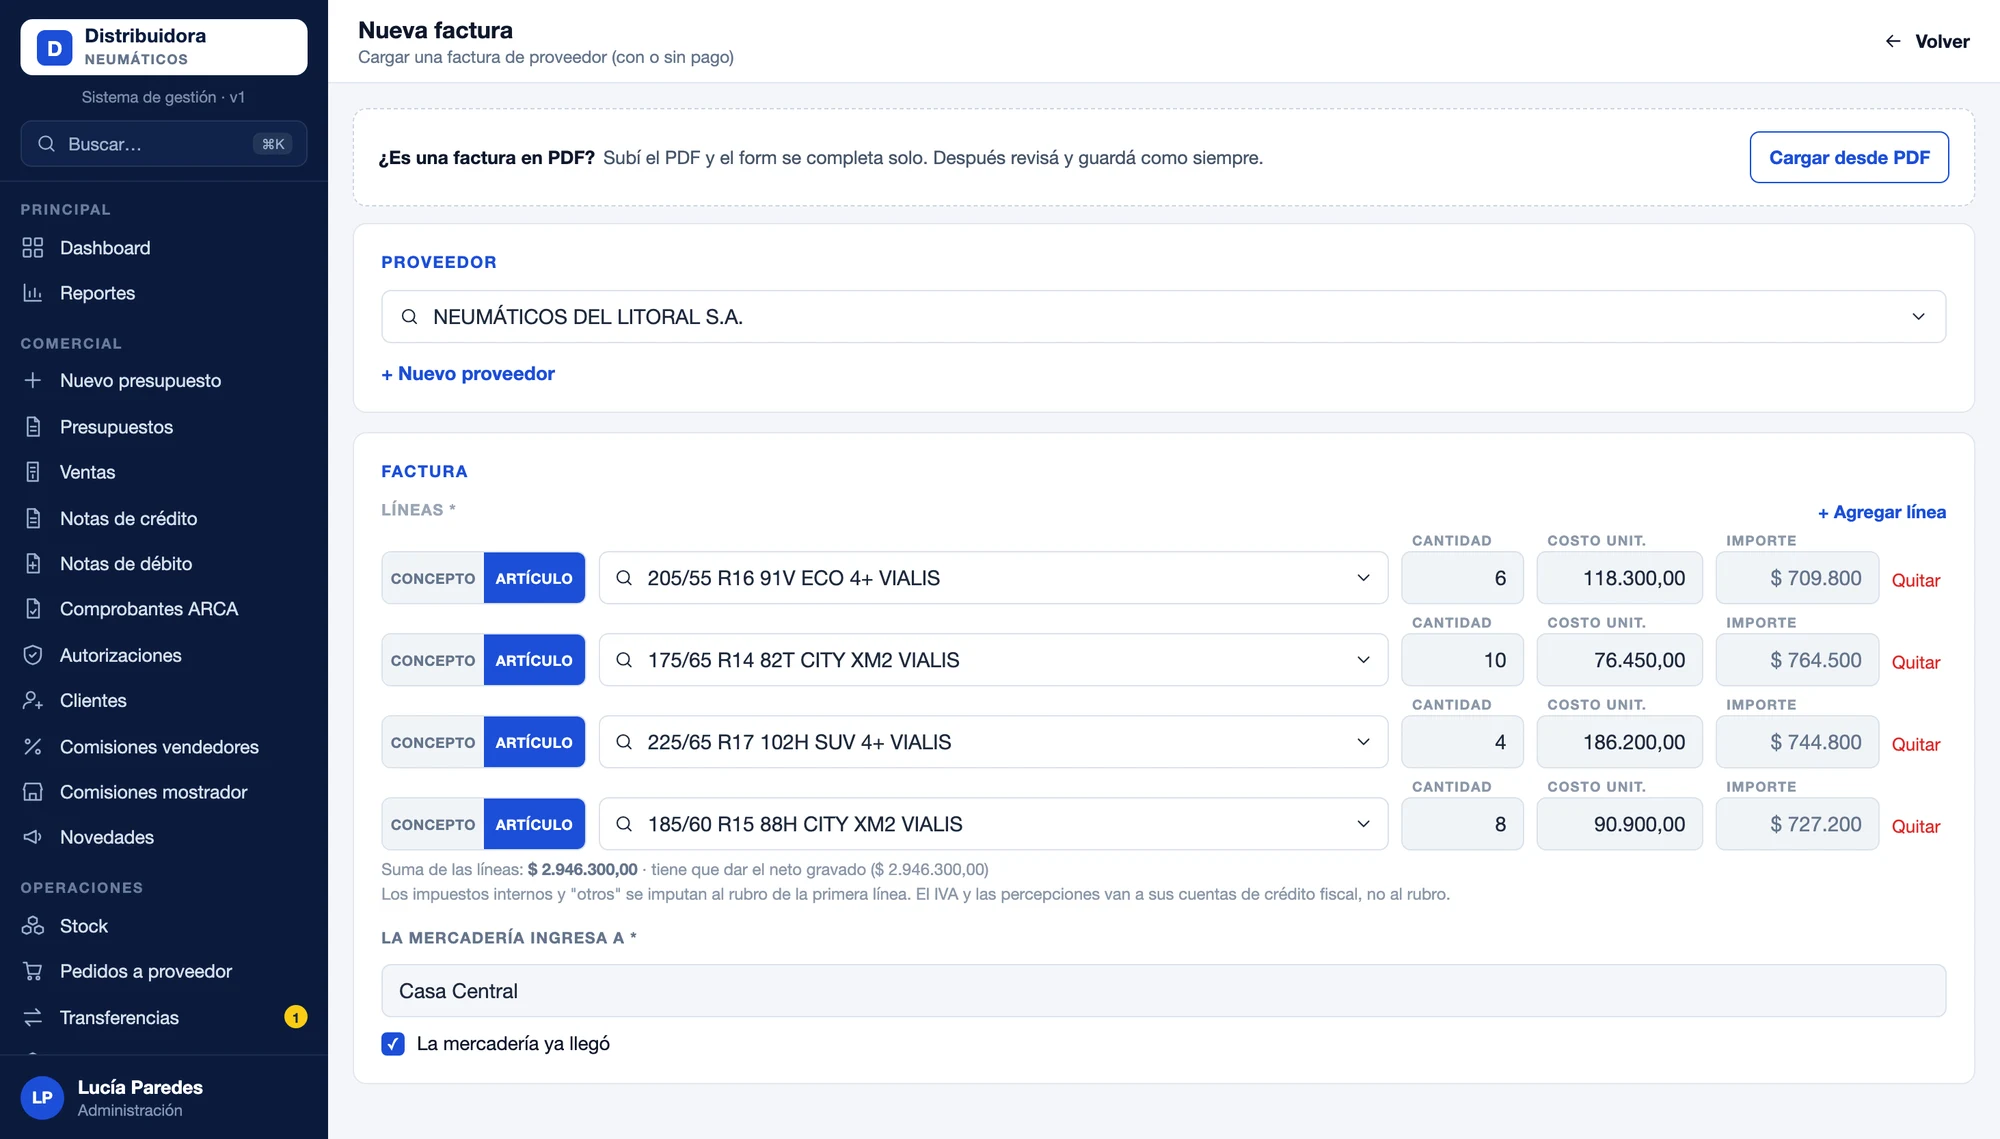The width and height of the screenshot is (2000, 1139).
Task: Open the Comprobantes ARCA check-file icon
Action: click(x=33, y=609)
